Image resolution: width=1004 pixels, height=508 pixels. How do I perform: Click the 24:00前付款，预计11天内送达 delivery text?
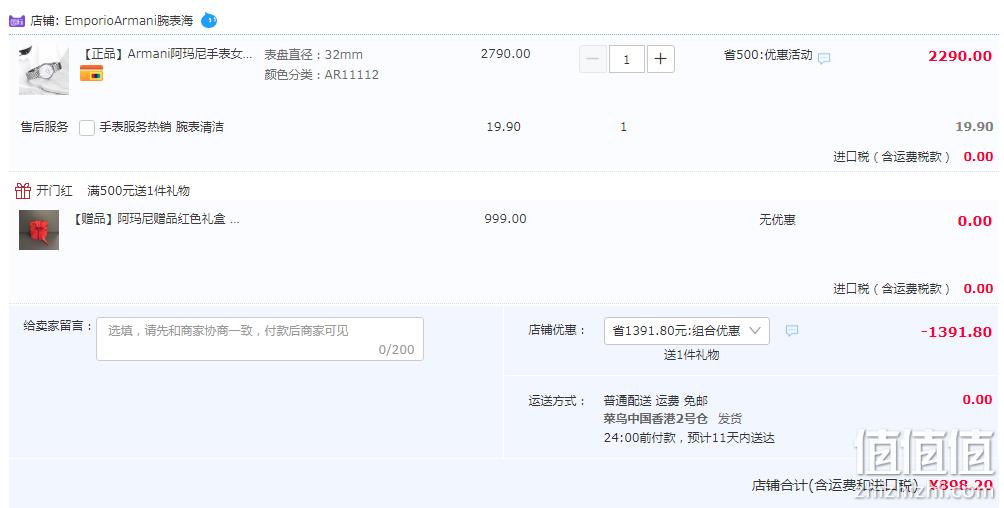689,438
